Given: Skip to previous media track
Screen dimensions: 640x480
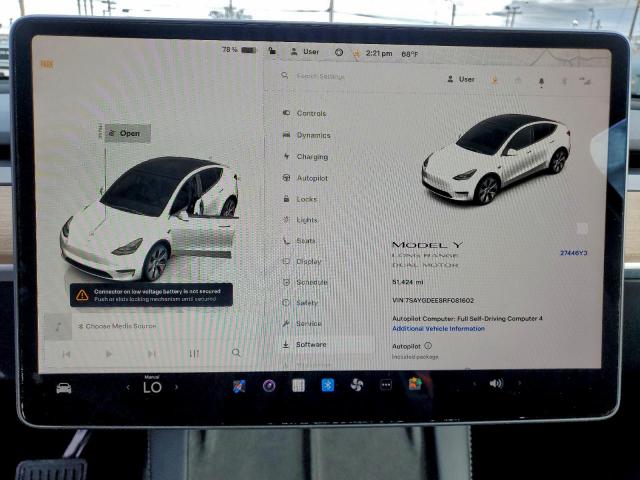Looking at the screenshot, I should [x=67, y=354].
